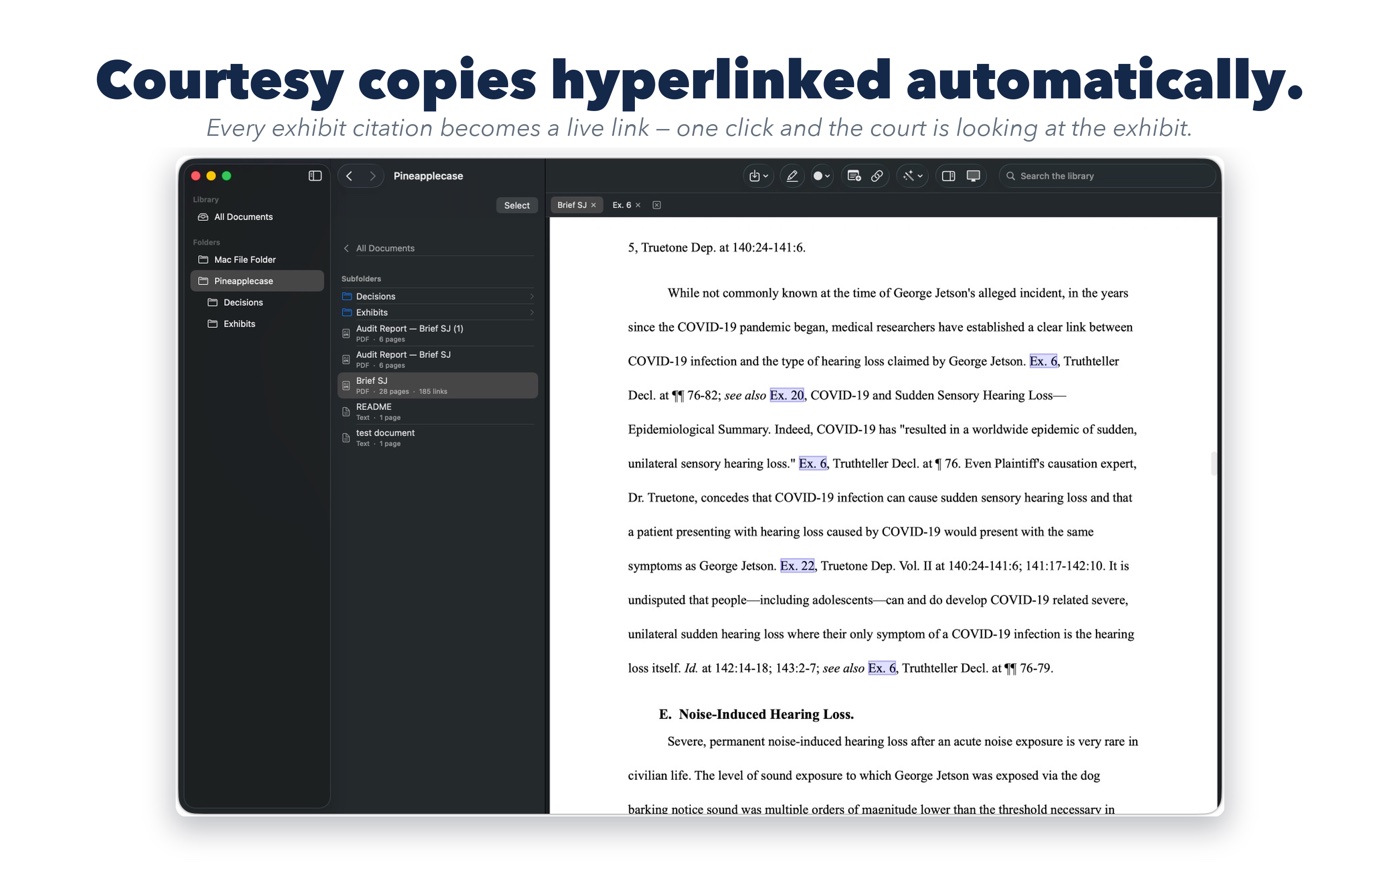Click the chain link icon
The height and width of the screenshot is (875, 1400).
pyautogui.click(x=877, y=176)
